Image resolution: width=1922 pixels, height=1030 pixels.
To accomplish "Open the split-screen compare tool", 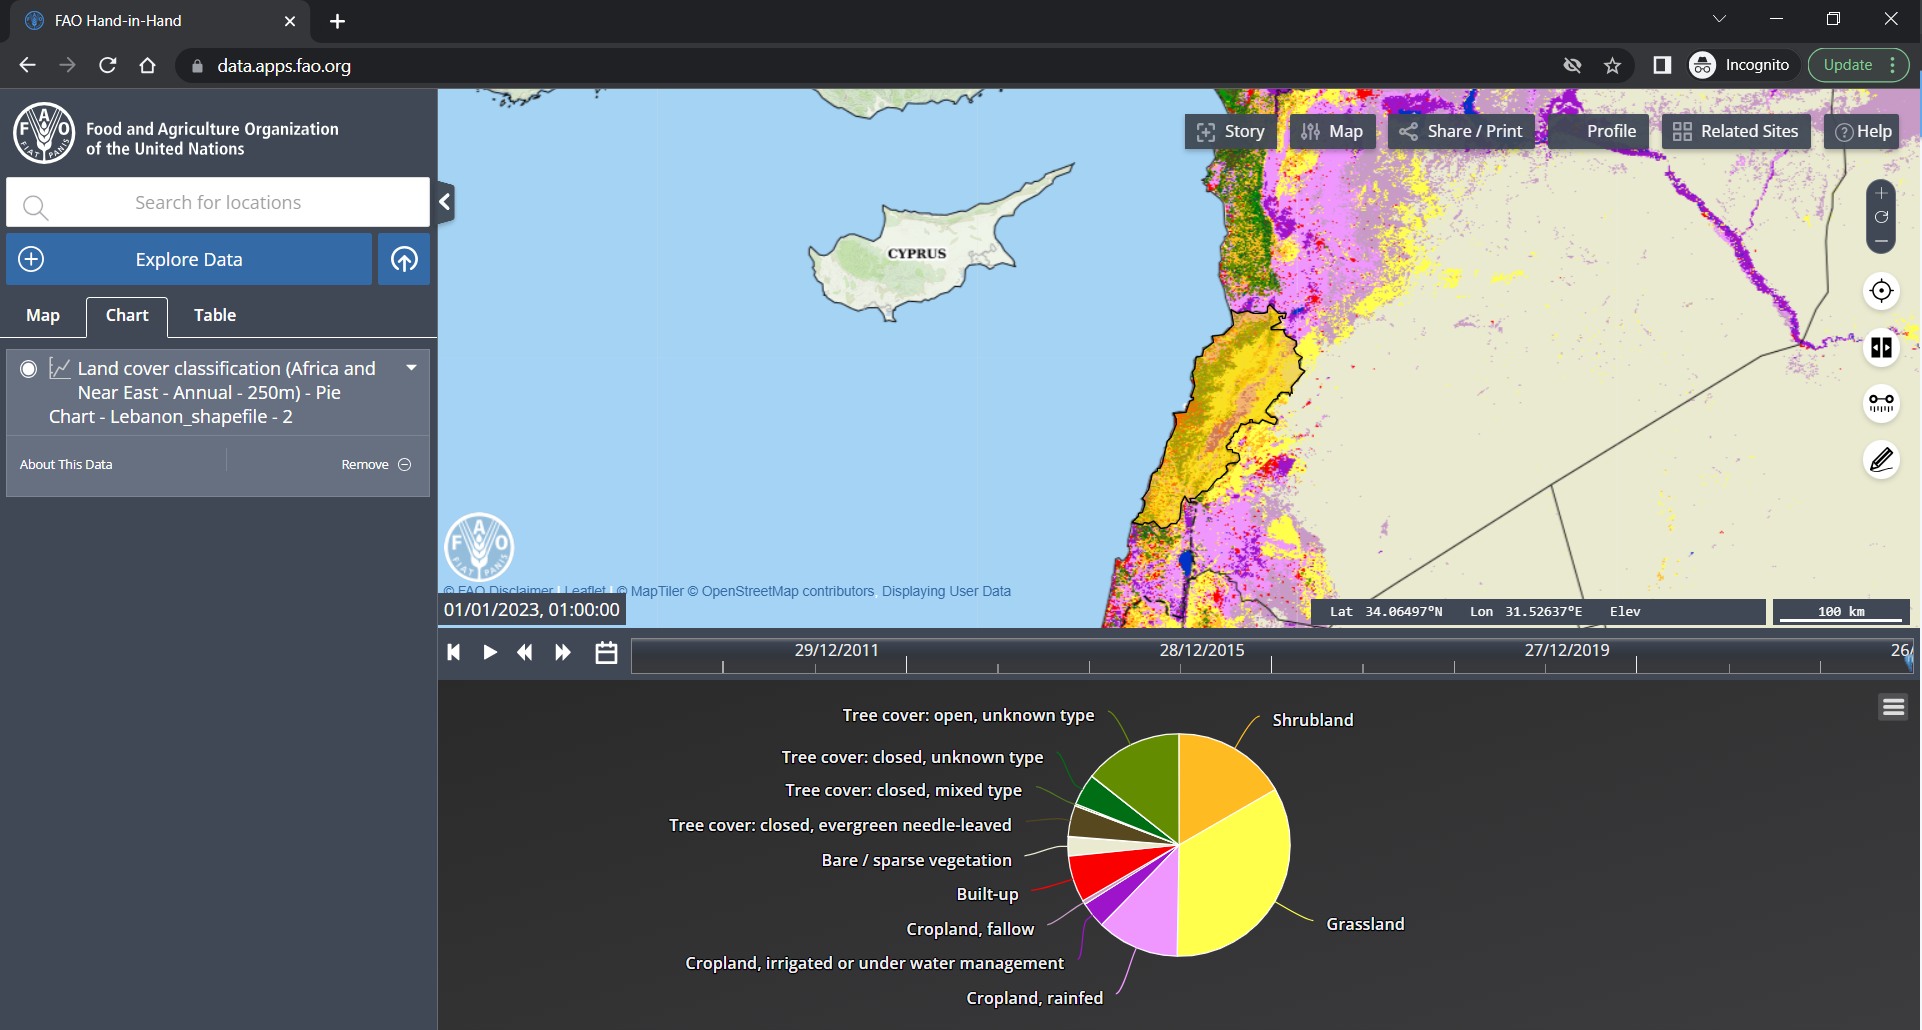I will point(1881,347).
